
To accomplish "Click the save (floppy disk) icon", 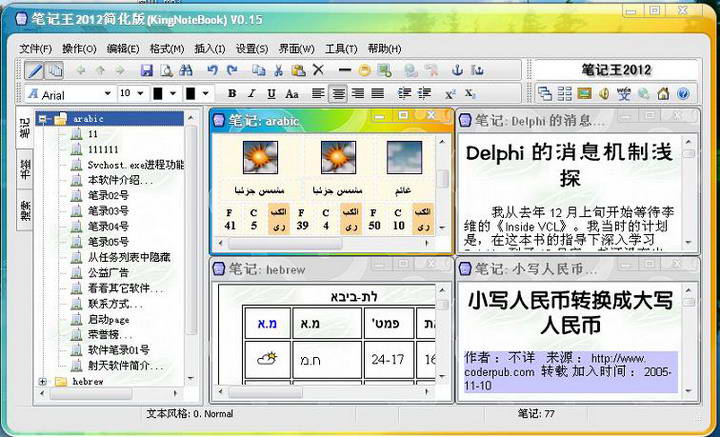I will [x=146, y=70].
